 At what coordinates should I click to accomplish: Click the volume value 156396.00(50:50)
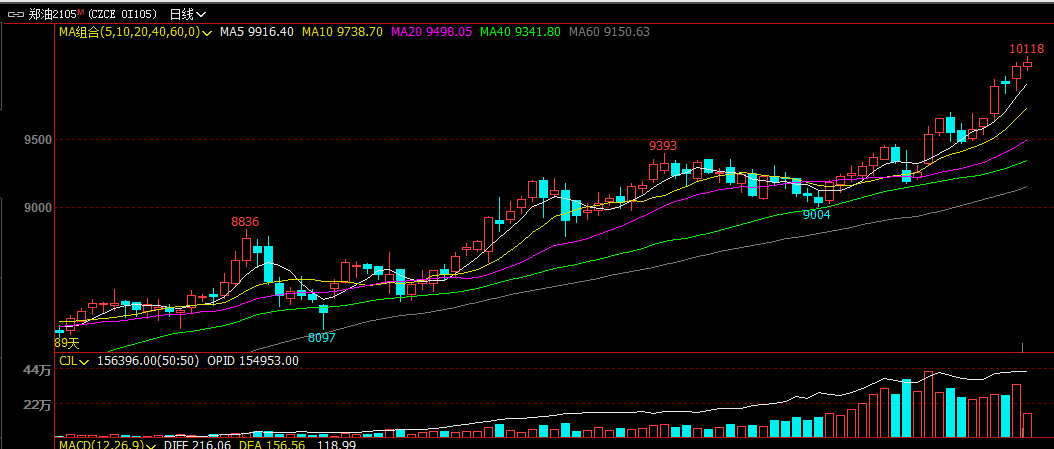(x=148, y=361)
